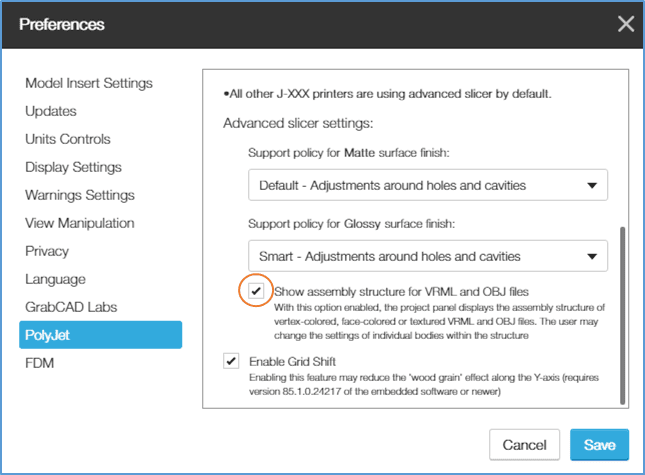Screen dimensions: 645x475
Task: Click the Matte support policy dropdown arrow
Action: tap(592, 185)
